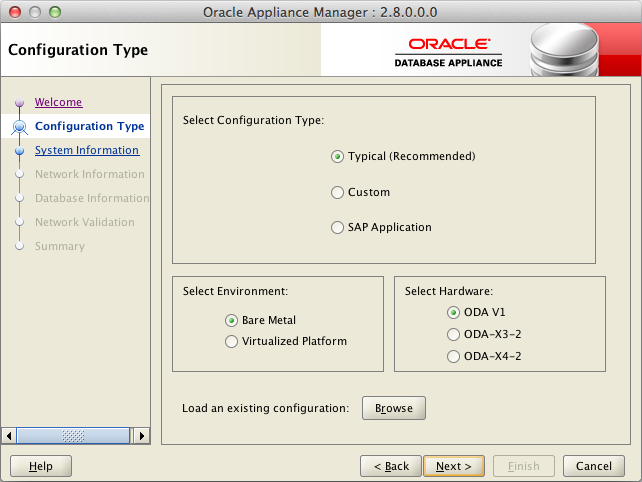Click the sidebar scrollbar right arrow
642x482 pixels.
tap(142, 436)
